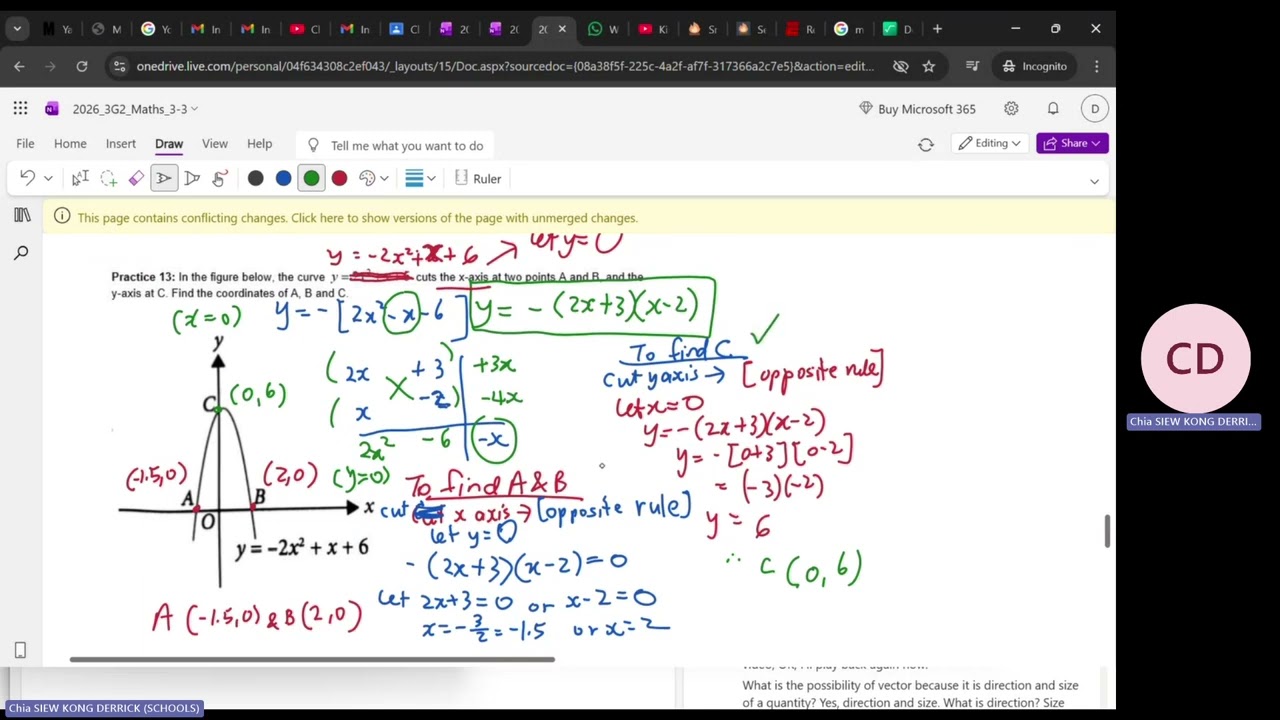The width and height of the screenshot is (1280, 720).
Task: Click the browser Back arrow
Action: pos(19,66)
